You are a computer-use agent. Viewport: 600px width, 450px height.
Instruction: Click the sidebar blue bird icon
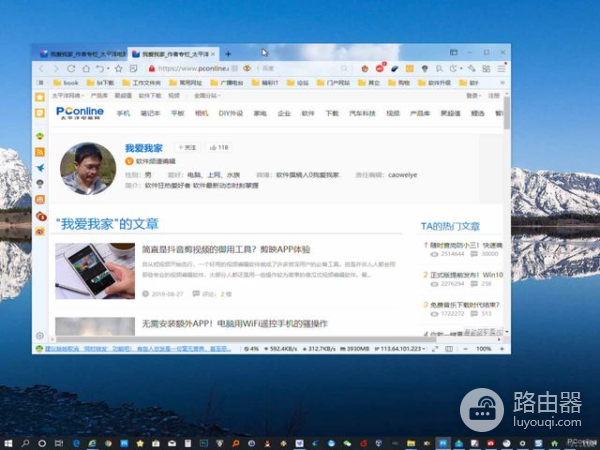[40, 168]
